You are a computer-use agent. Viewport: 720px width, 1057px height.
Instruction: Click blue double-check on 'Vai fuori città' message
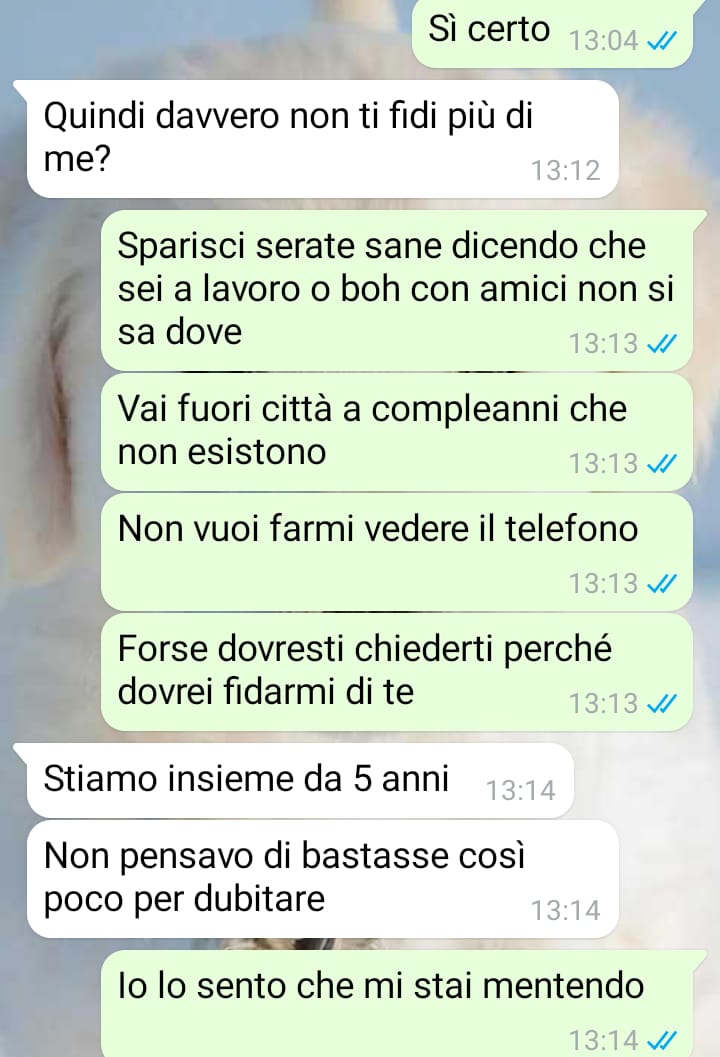(x=661, y=464)
